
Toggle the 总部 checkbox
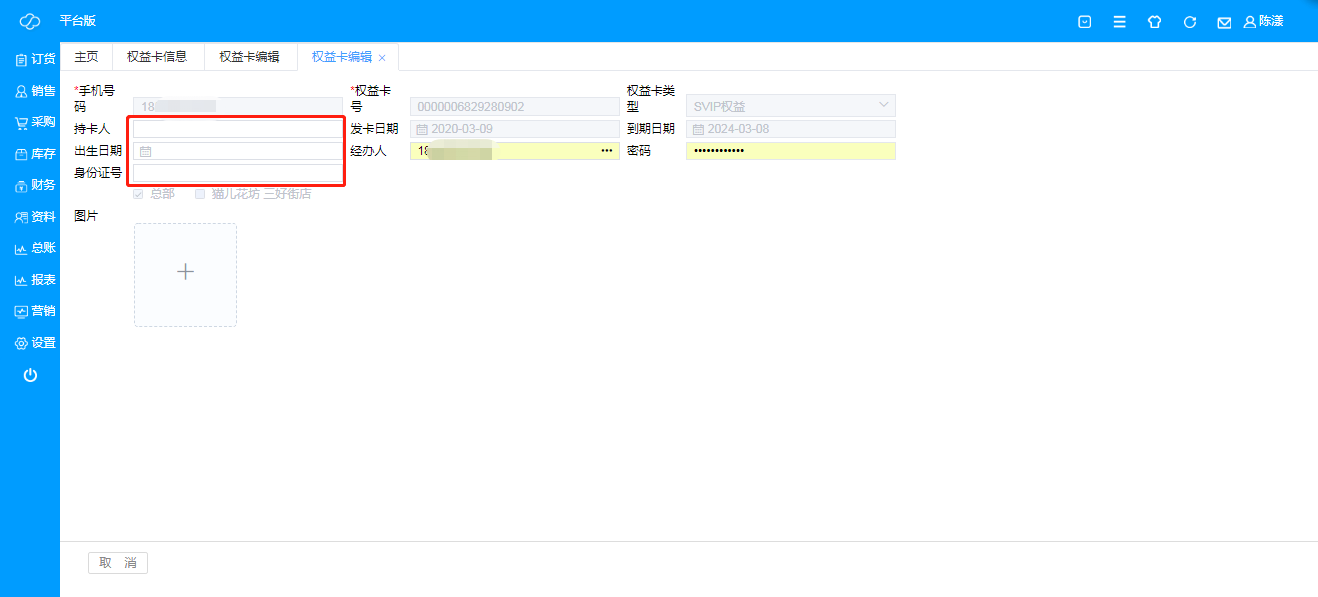point(139,194)
